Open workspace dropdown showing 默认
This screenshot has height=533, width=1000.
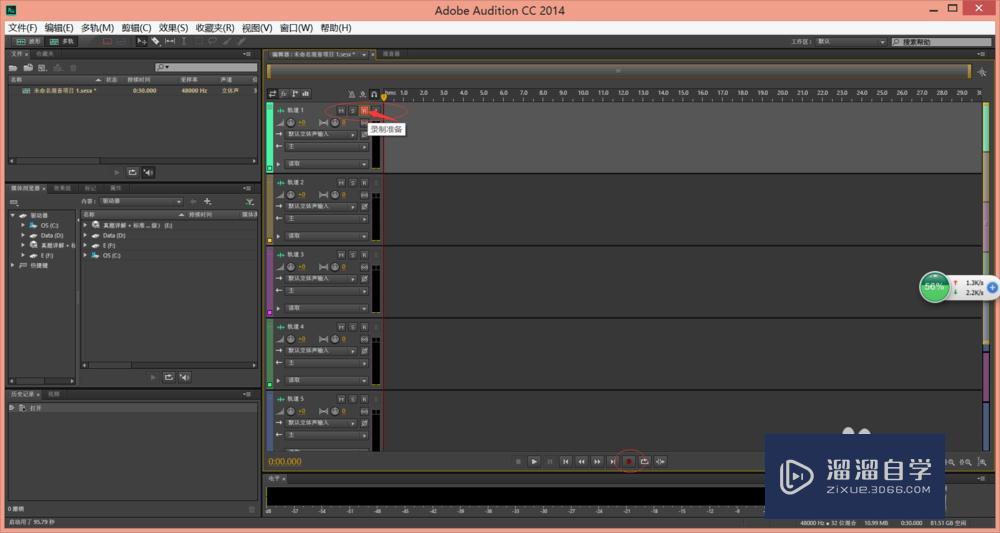pos(851,41)
